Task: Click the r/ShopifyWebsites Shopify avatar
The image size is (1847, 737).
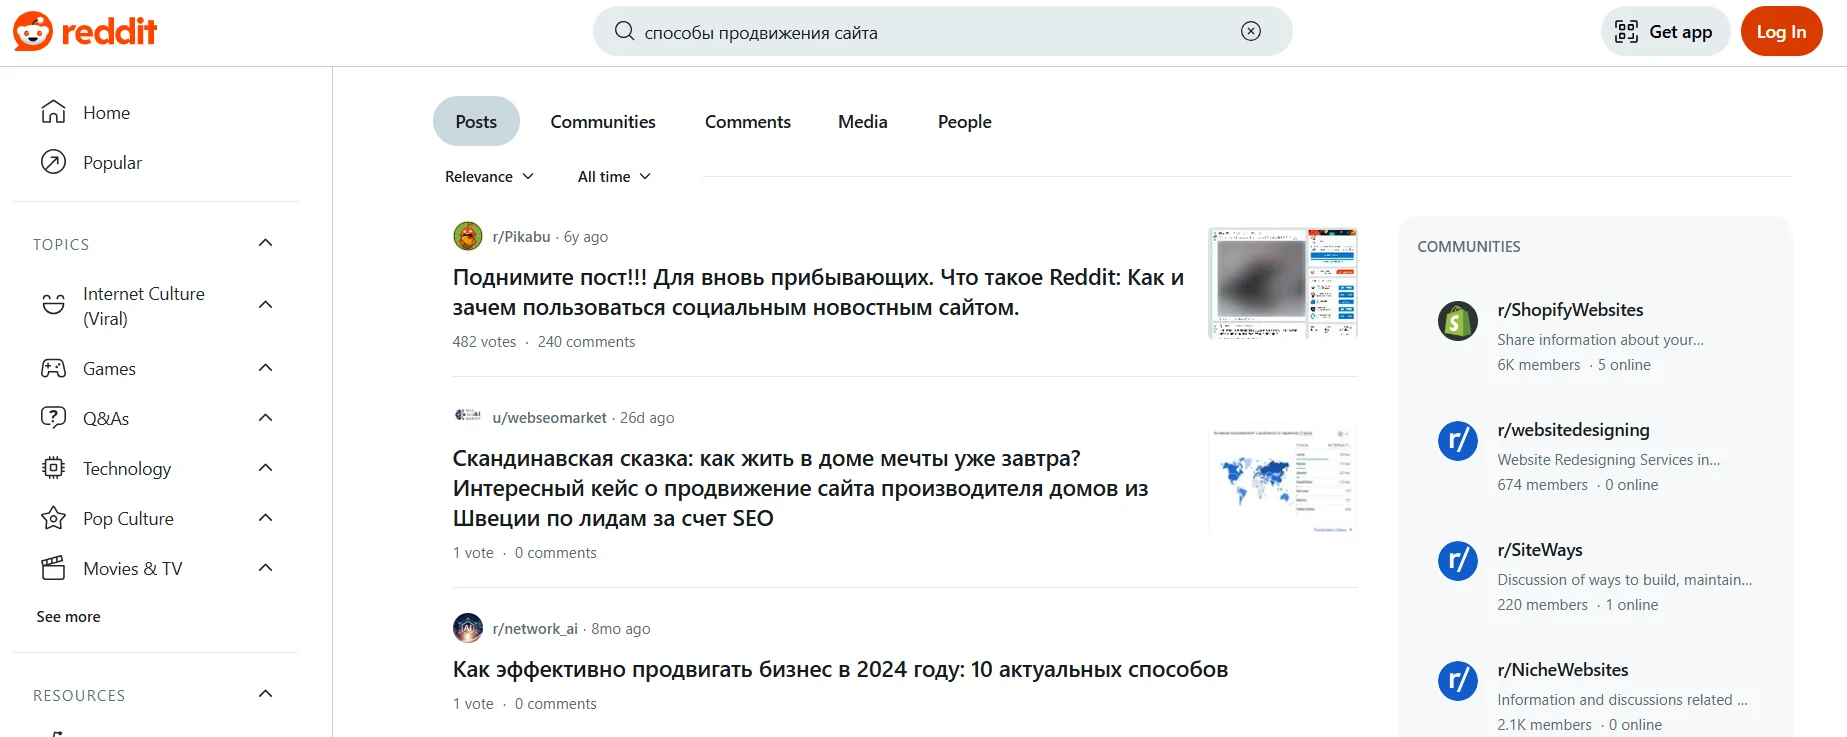Action: (1458, 321)
